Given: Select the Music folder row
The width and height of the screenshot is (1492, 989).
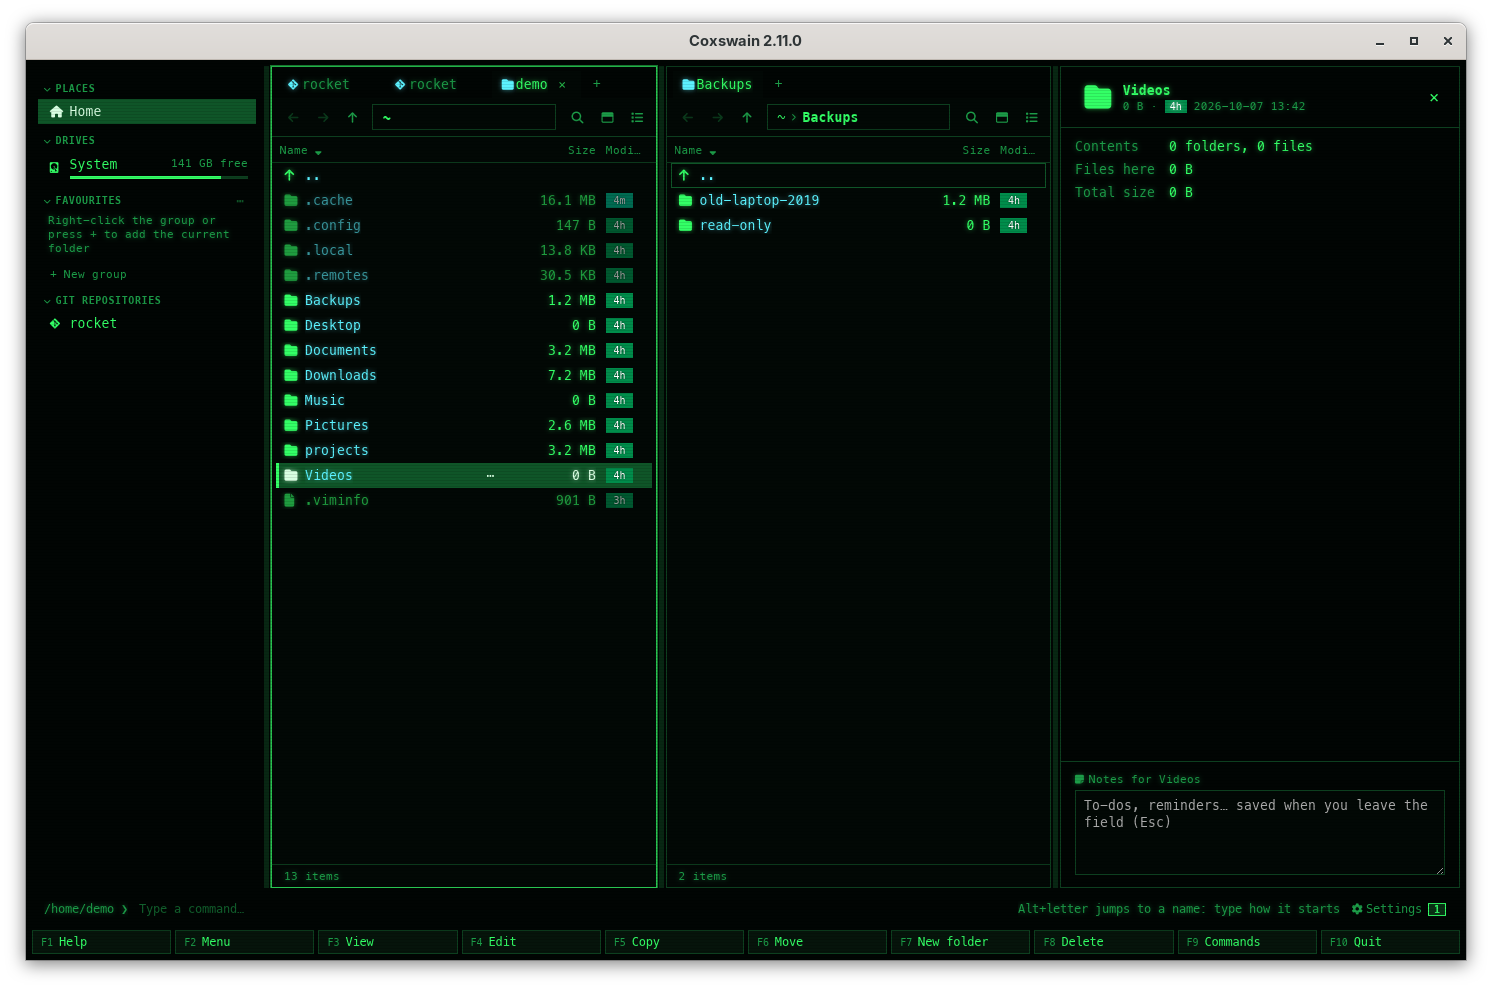Looking at the screenshot, I should coord(464,401).
